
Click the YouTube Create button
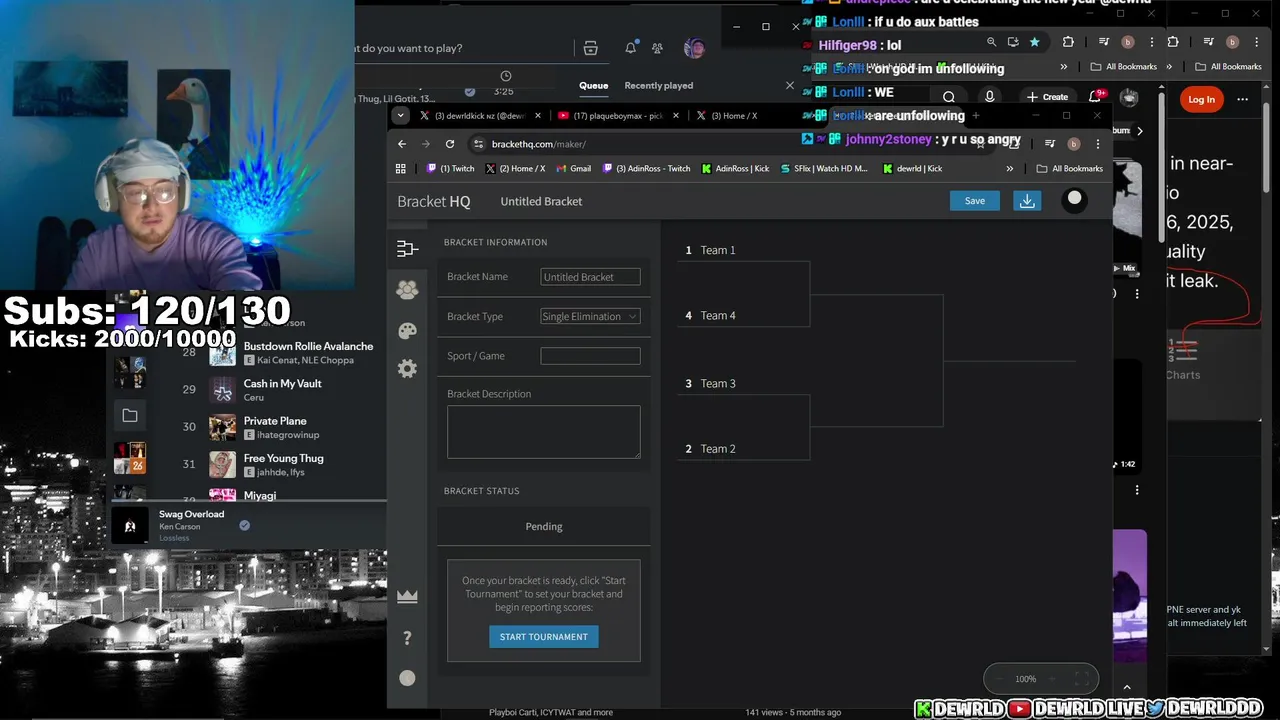[1047, 97]
